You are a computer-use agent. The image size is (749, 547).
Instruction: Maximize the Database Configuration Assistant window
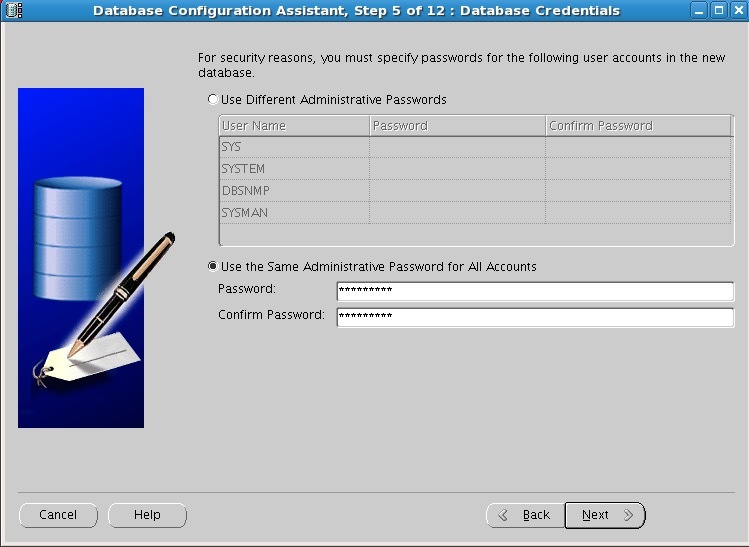719,10
